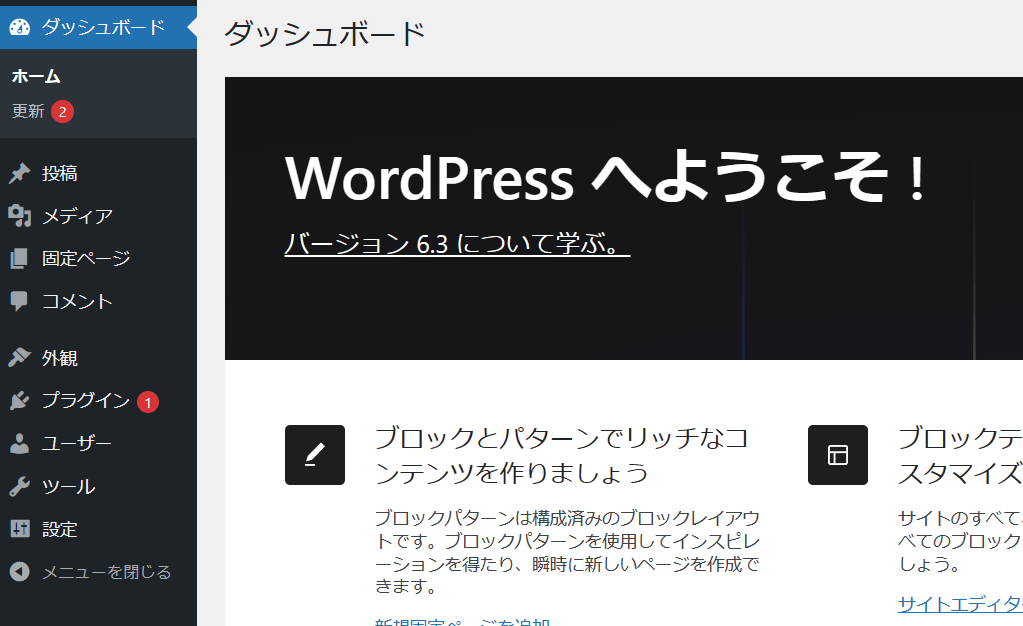This screenshot has width=1023, height=626.
Task: Click the dashboard gauge icon in sidebar
Action: 20,27
